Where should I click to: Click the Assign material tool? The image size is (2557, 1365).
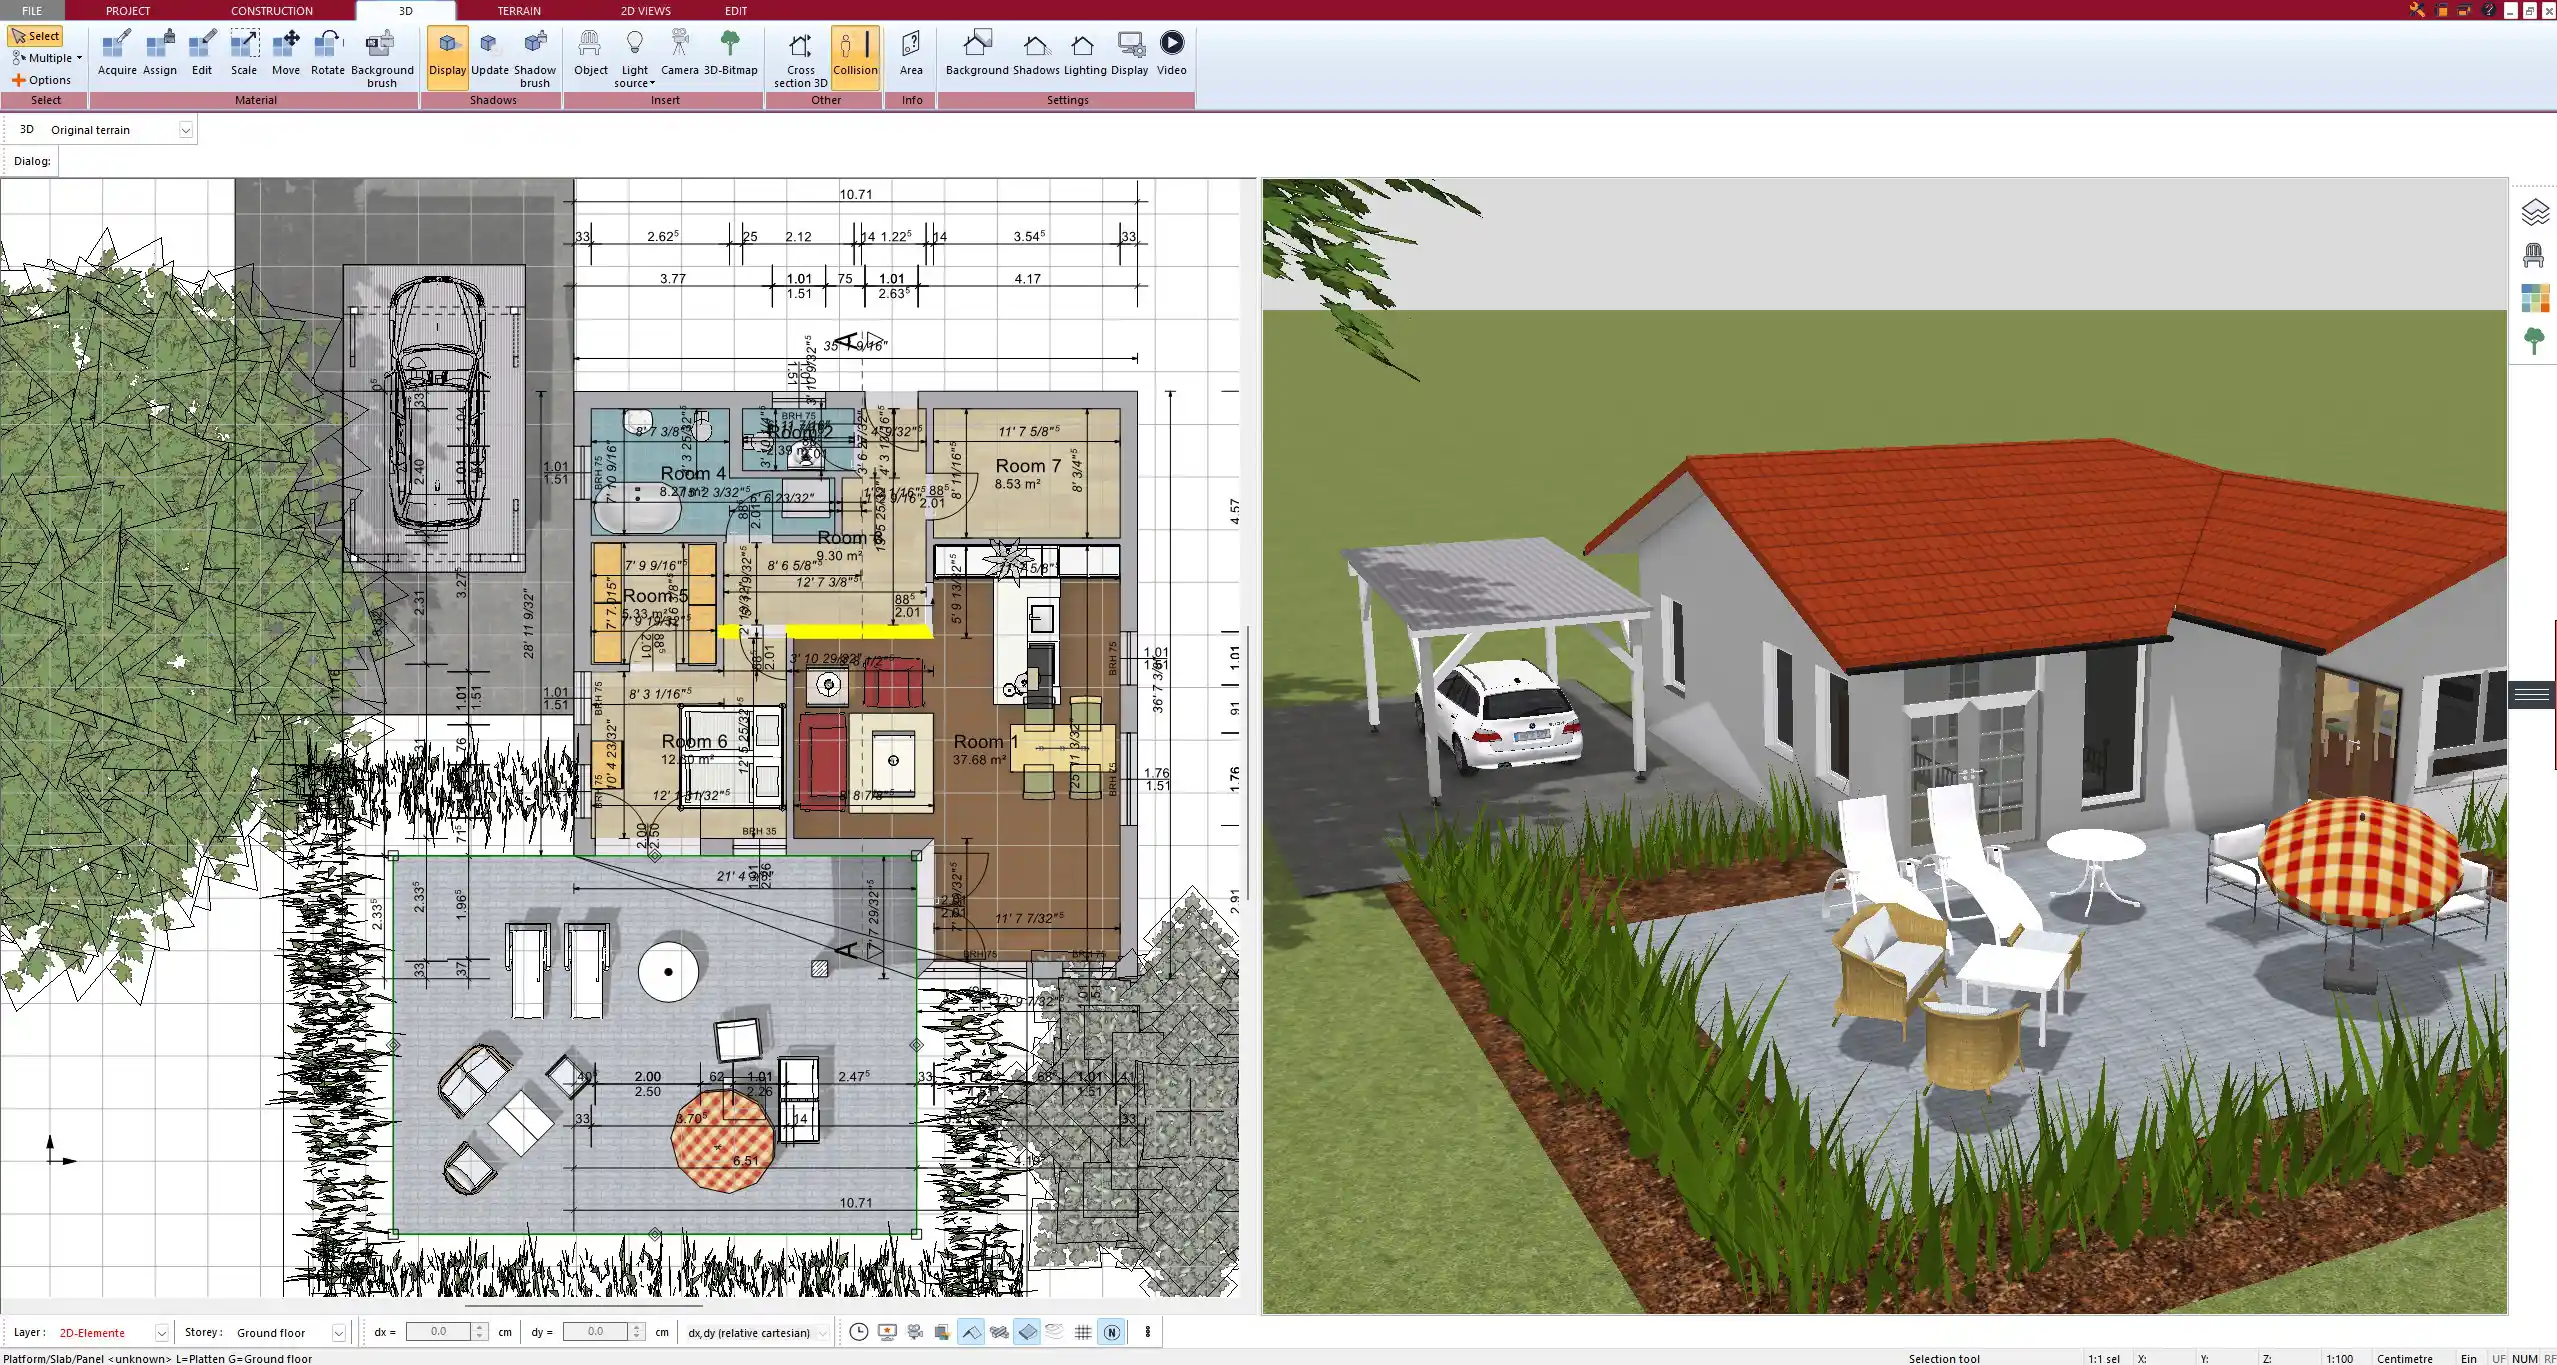point(160,54)
